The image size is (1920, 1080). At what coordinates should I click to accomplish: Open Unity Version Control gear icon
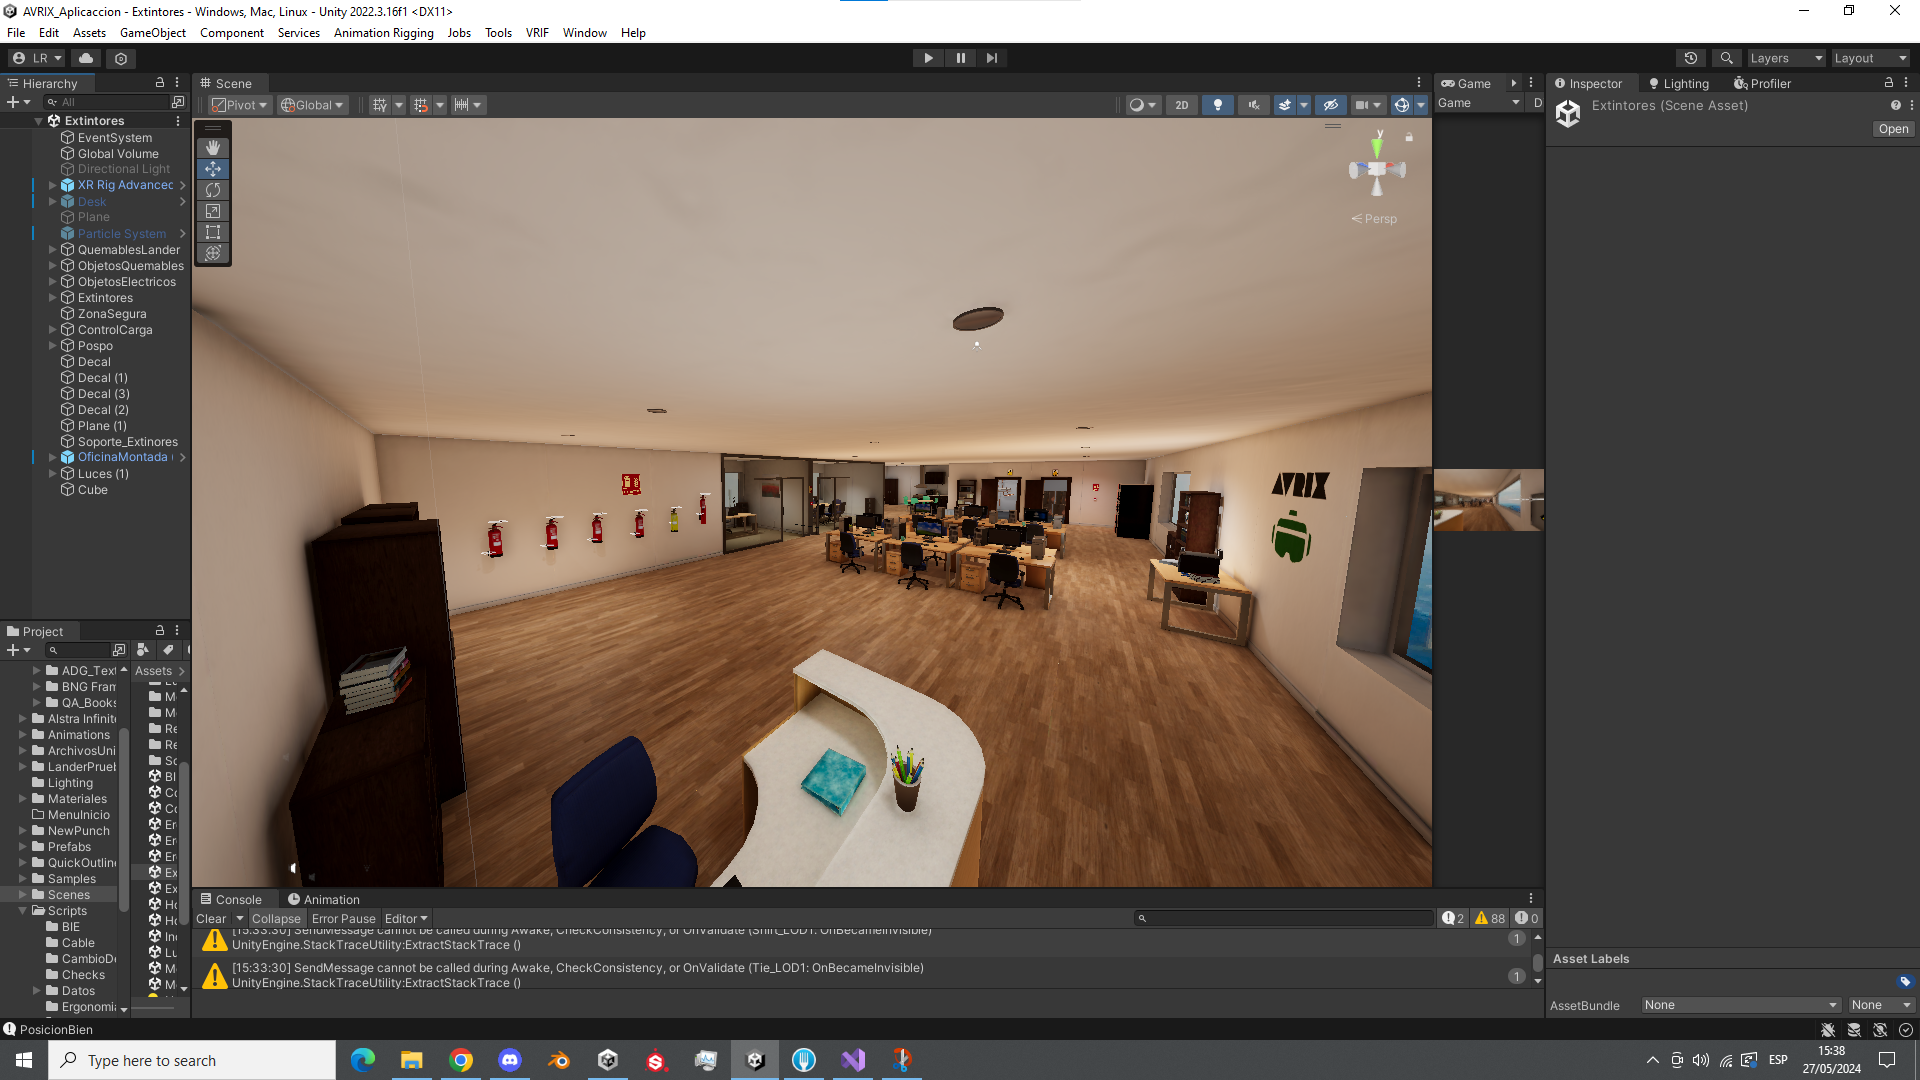[121, 58]
